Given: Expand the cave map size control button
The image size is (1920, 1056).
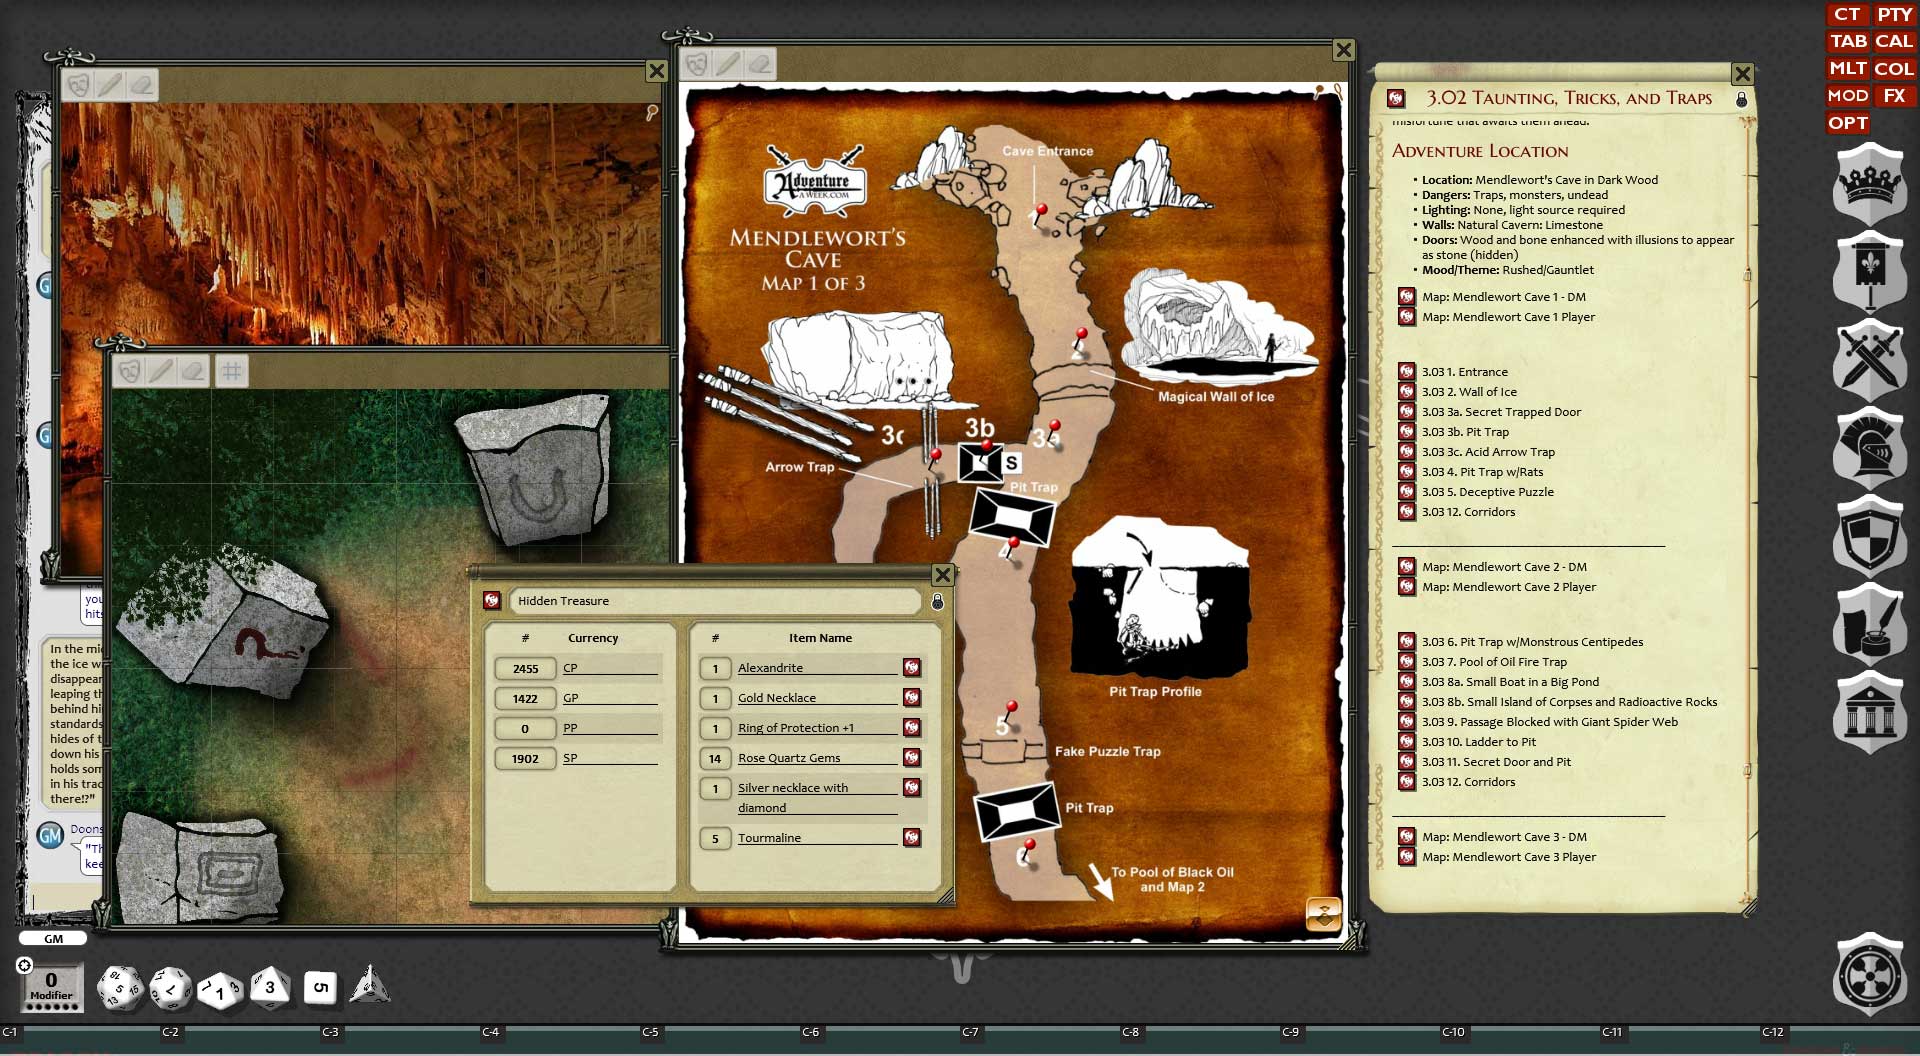Looking at the screenshot, I should [1323, 914].
